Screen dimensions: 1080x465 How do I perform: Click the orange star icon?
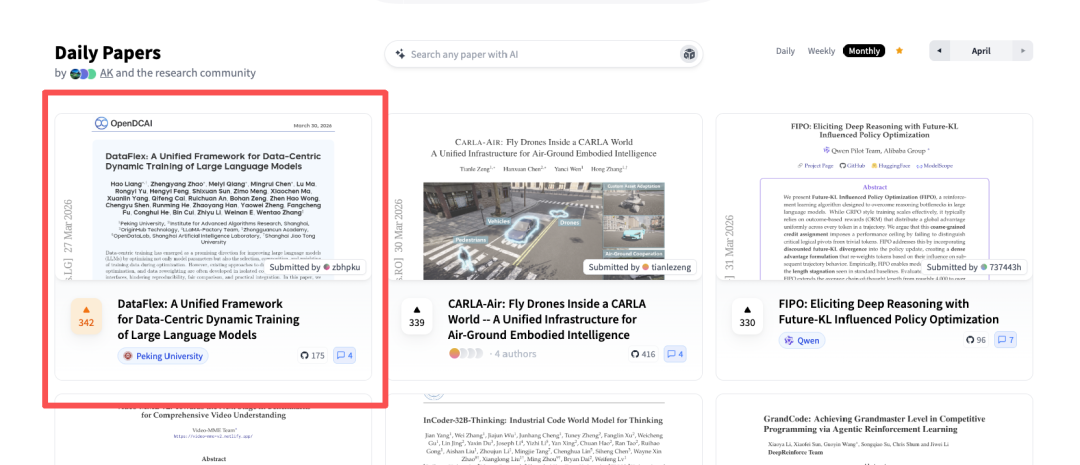[899, 51]
